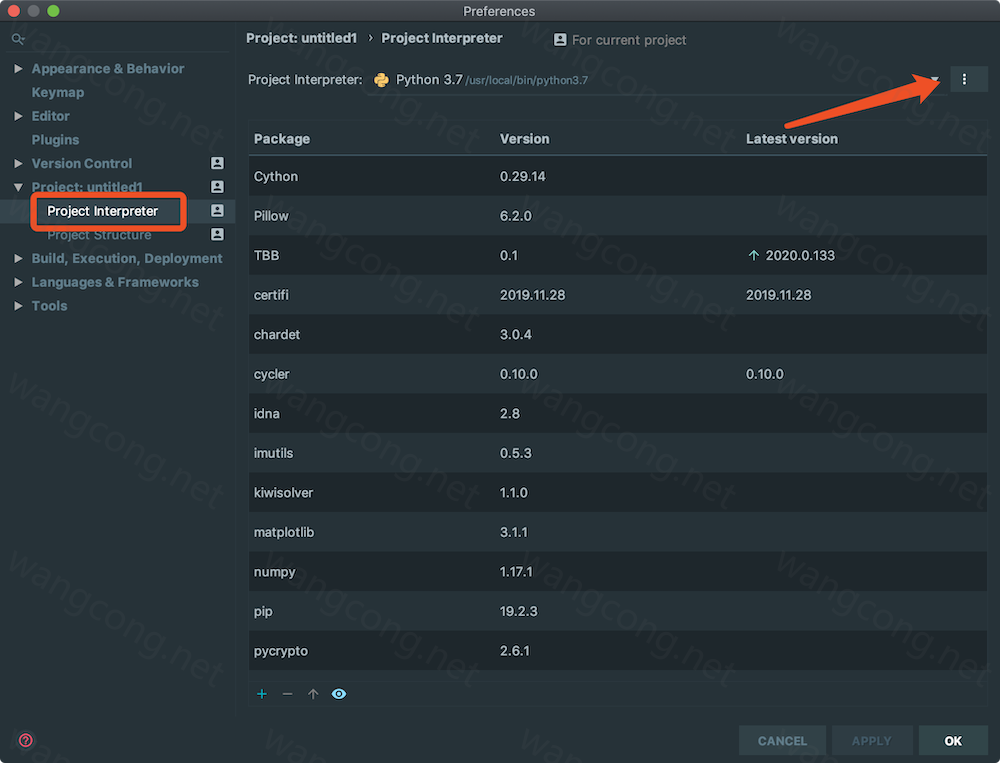Click the interpreter path /usr/local/bin/python3.7
The image size is (1000, 763).
click(x=527, y=80)
